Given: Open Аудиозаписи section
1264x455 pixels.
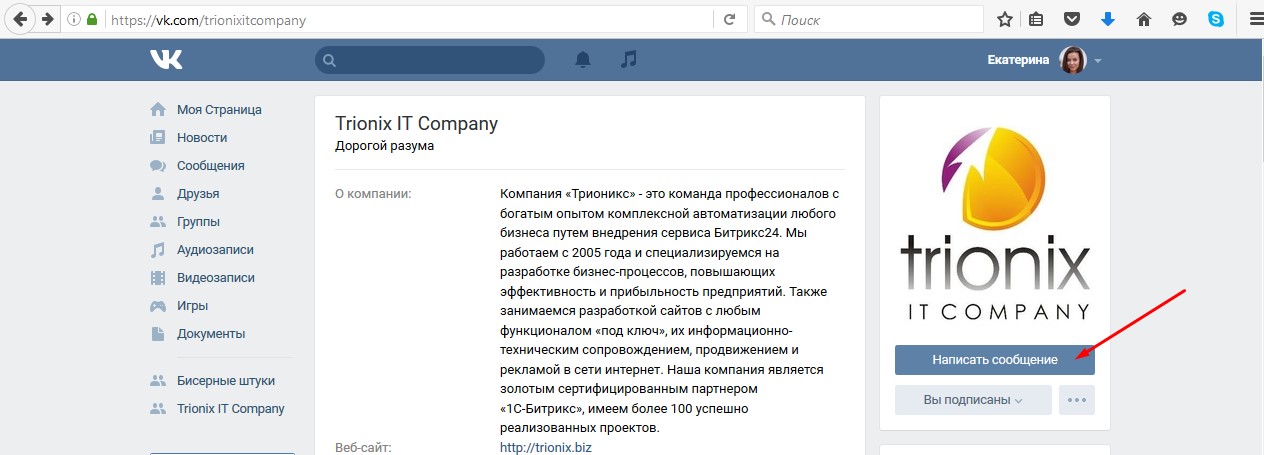Looking at the screenshot, I should coord(215,249).
